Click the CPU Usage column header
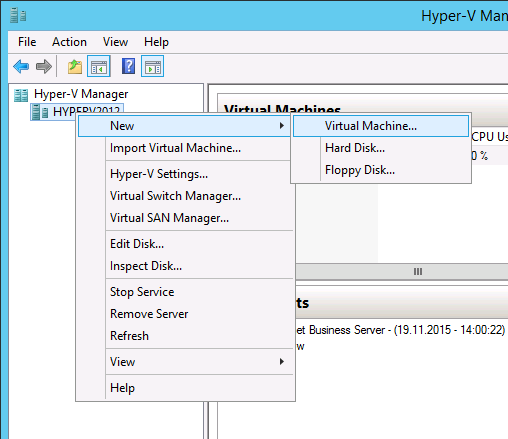The height and width of the screenshot is (439, 508). (x=490, y=137)
